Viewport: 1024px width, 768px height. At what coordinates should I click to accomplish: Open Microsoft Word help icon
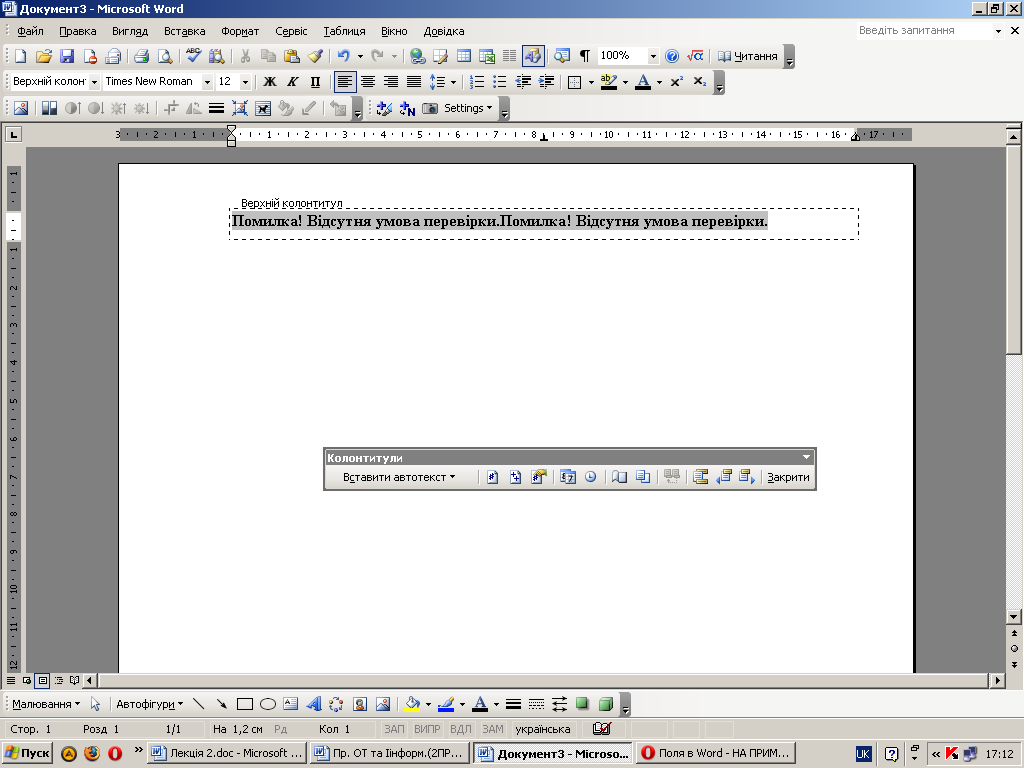672,56
